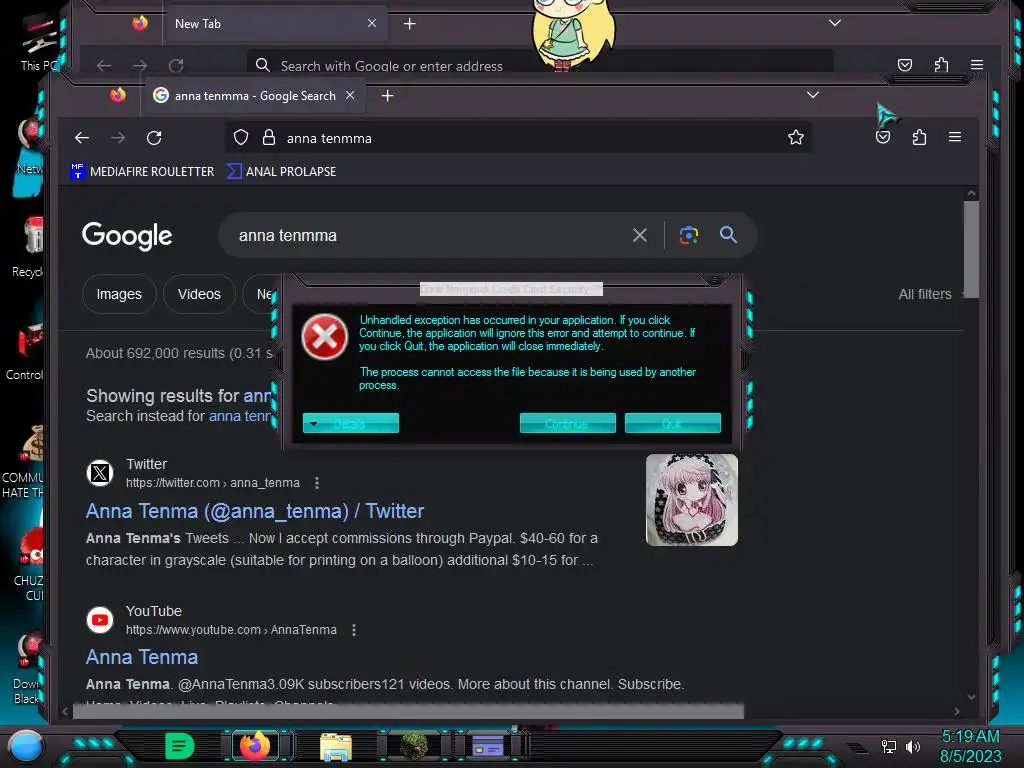Switch to the Videos results filter
1024x768 pixels.
click(199, 295)
